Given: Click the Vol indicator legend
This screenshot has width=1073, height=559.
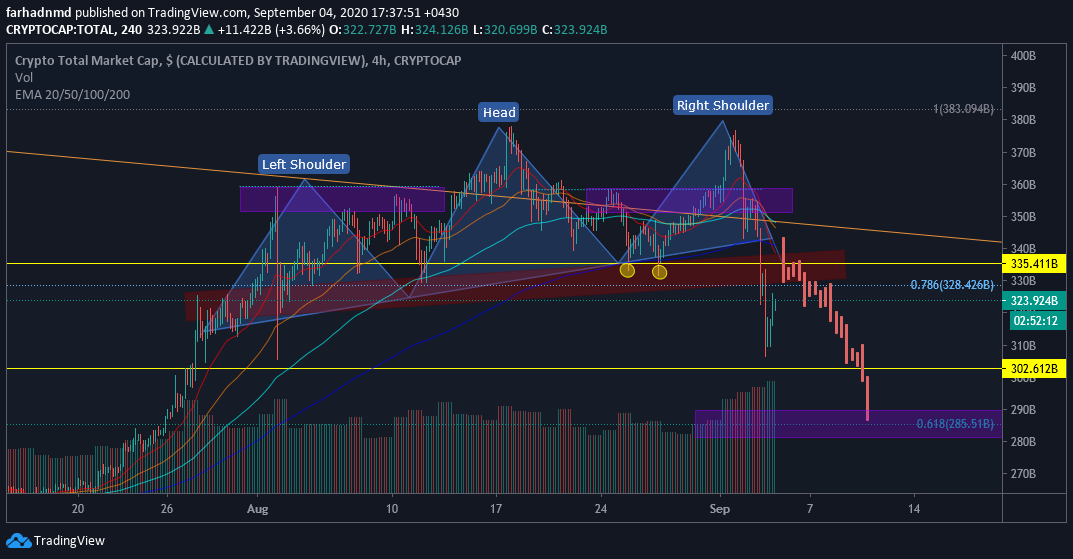Looking at the screenshot, I should (x=24, y=77).
